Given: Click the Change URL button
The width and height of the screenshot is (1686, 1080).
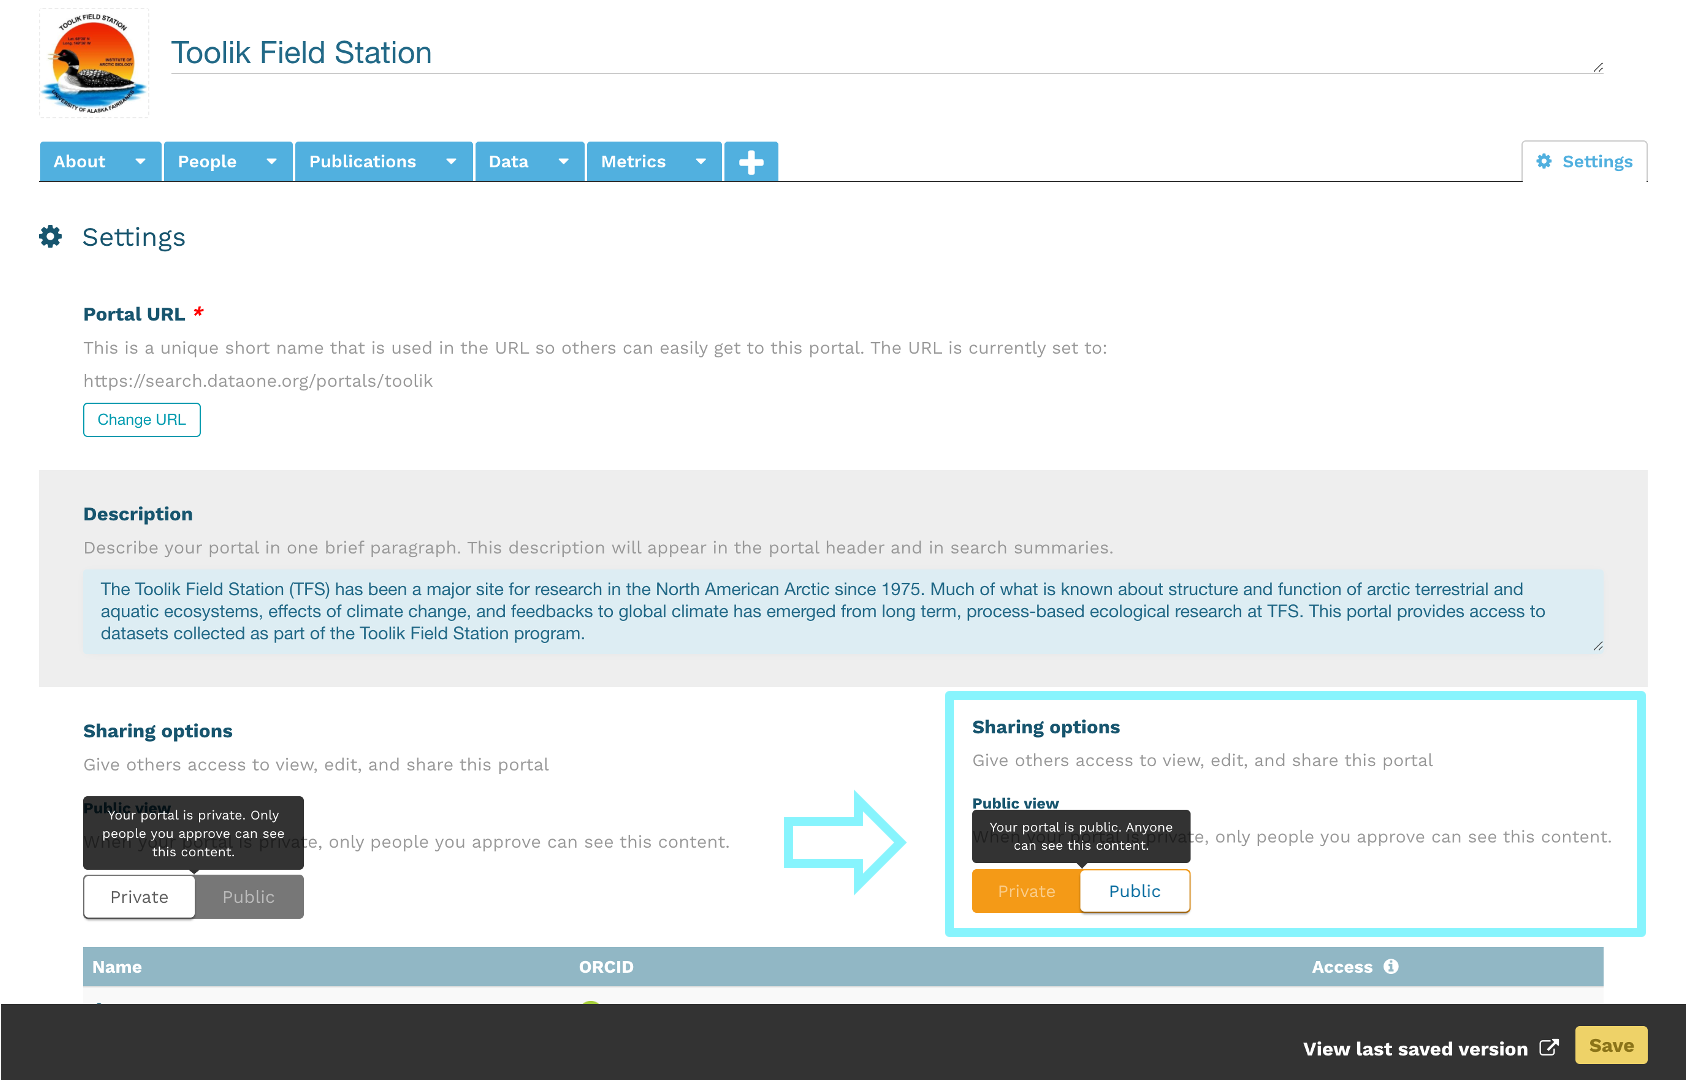Looking at the screenshot, I should 142,420.
